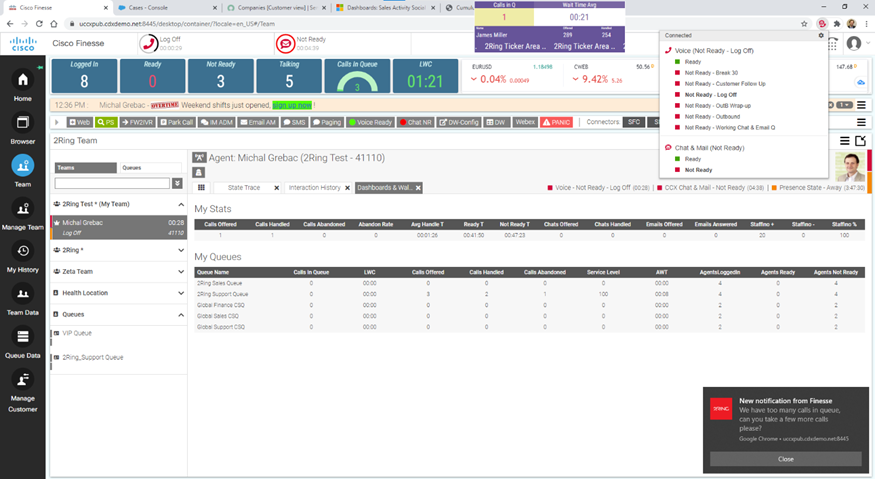Click the grid layout icon beside State Trace
The image size is (875, 479).
coord(201,187)
